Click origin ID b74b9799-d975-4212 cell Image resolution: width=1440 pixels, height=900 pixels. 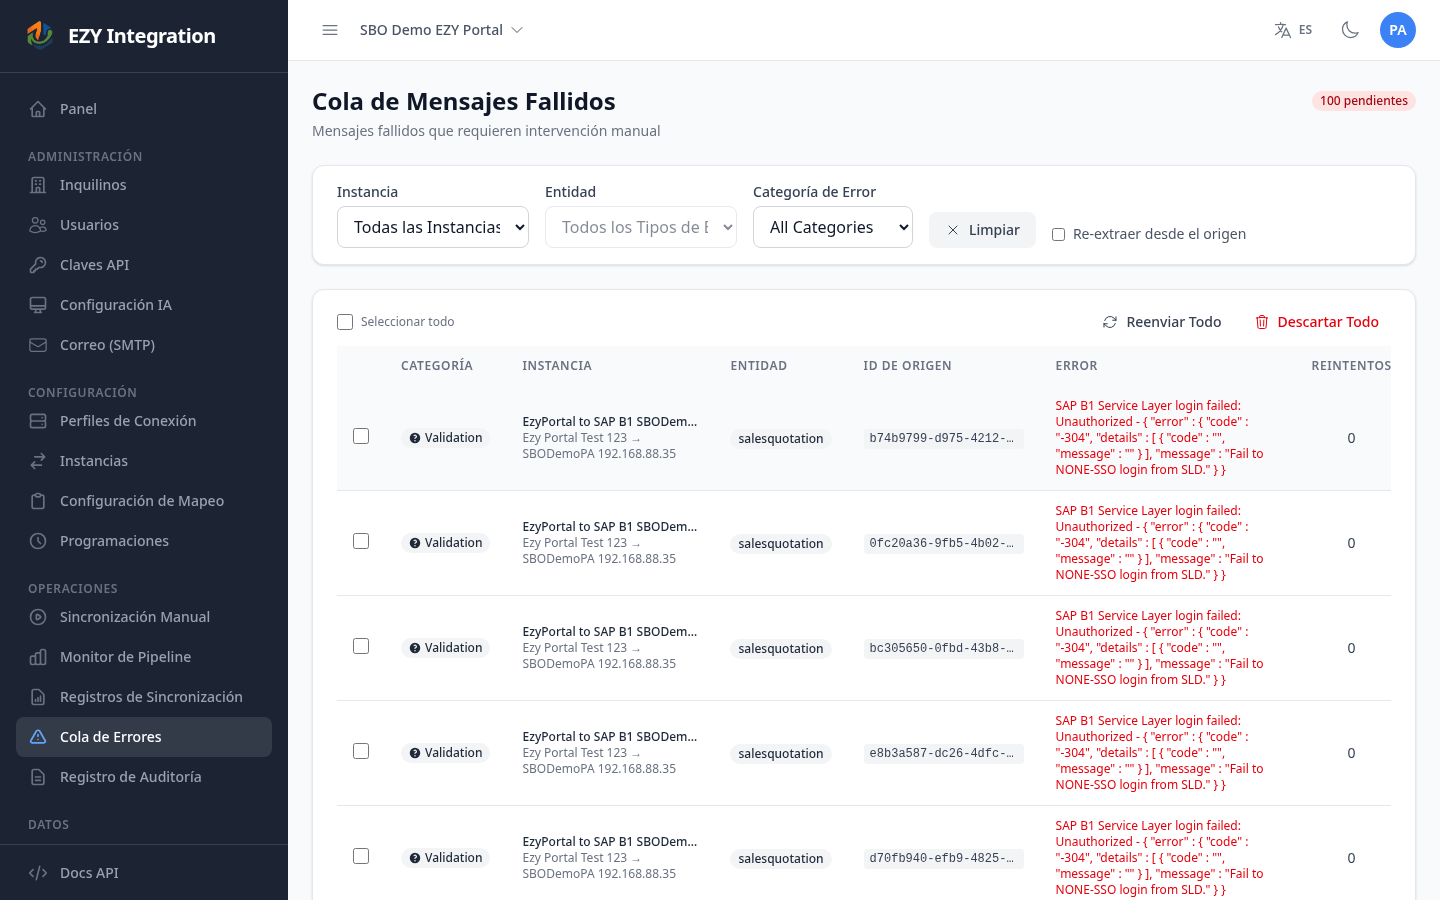tap(943, 438)
